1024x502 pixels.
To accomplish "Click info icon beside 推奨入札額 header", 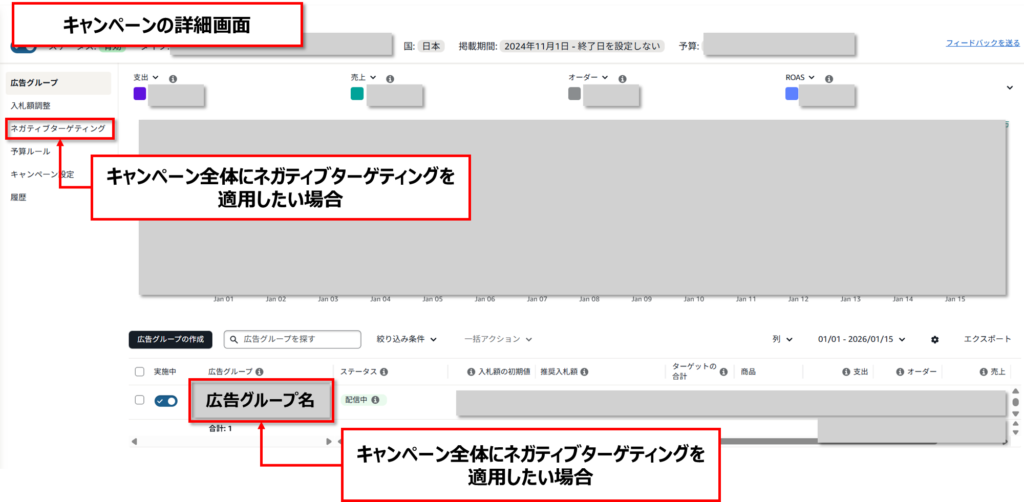I will pos(584,371).
